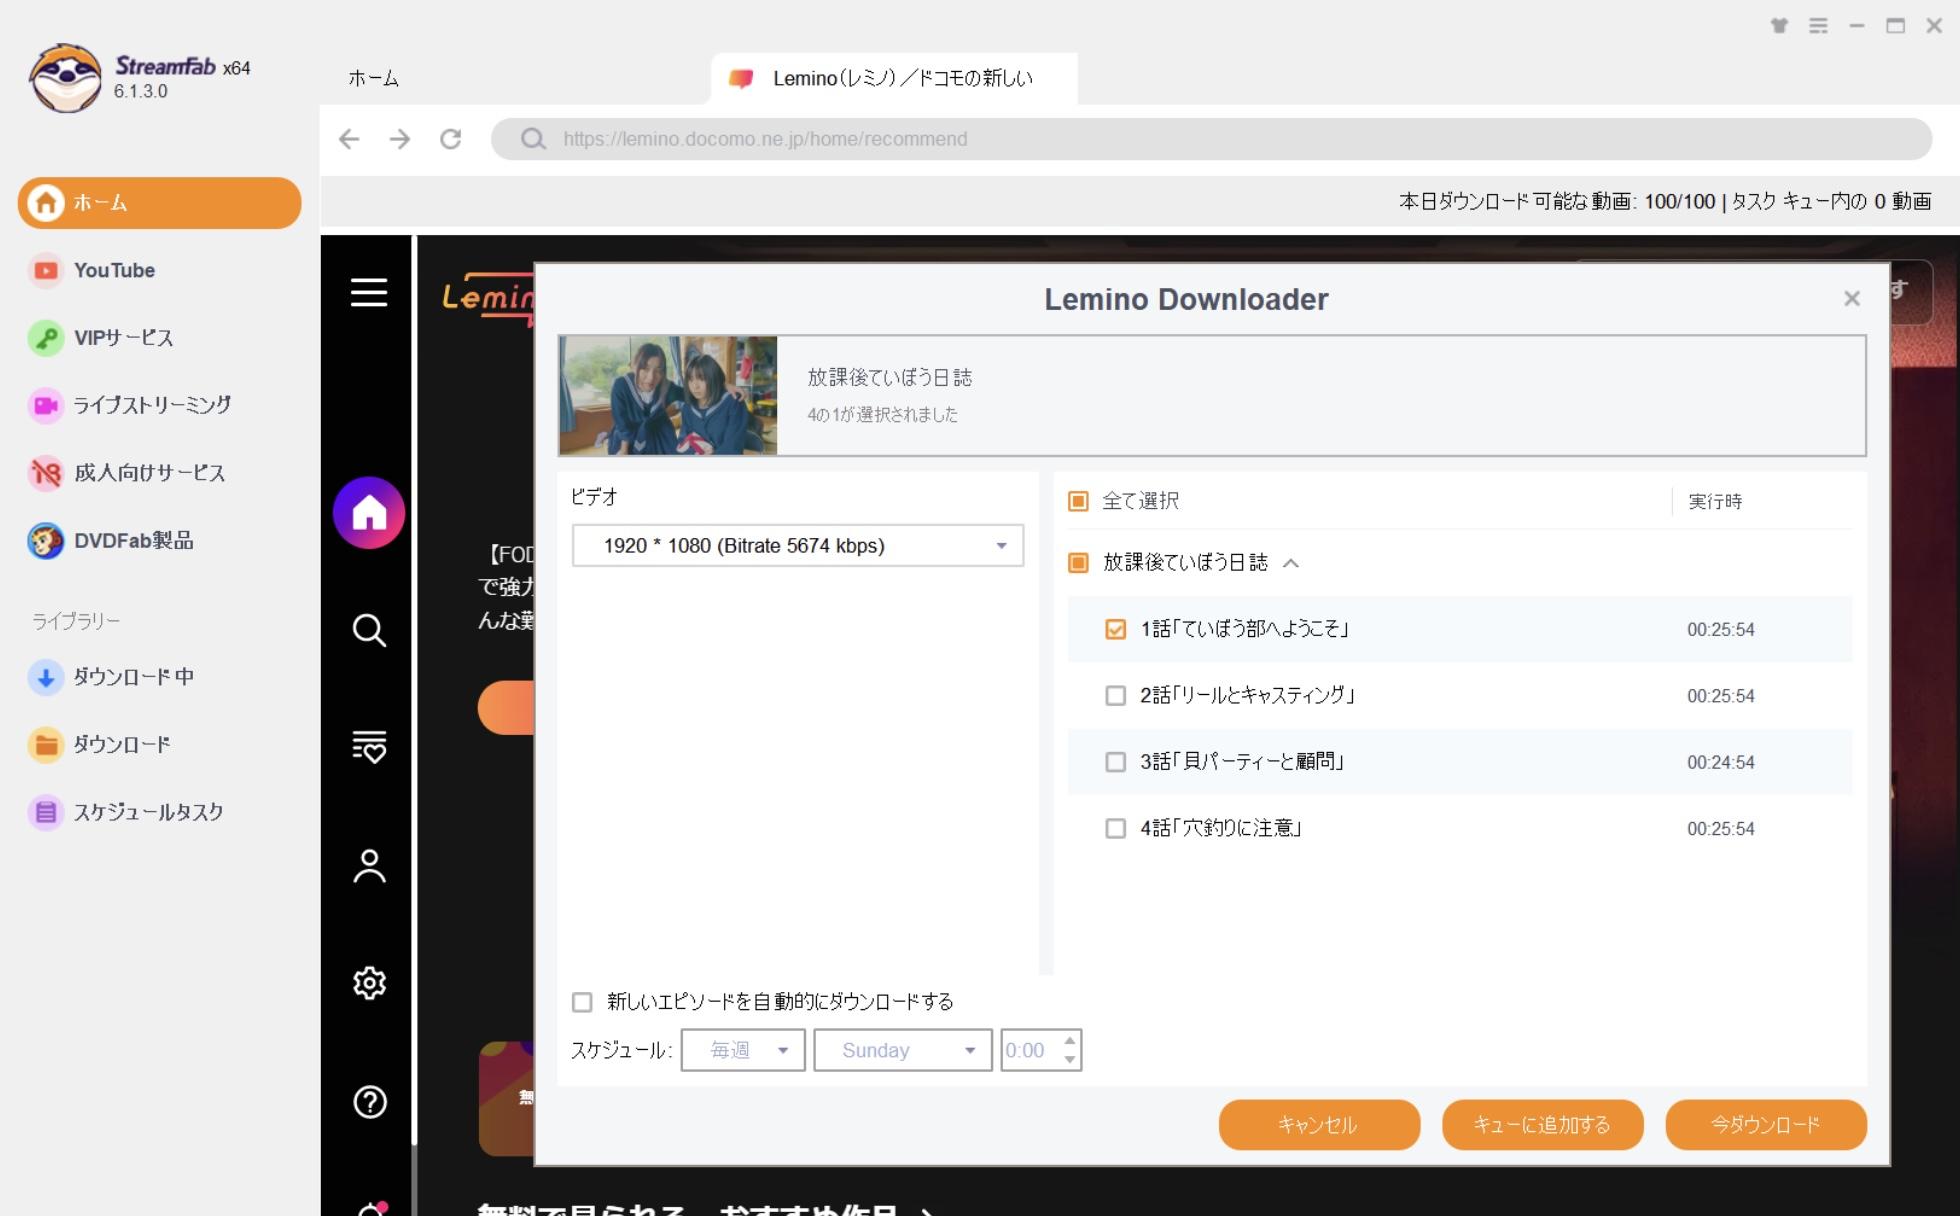Click キューに追加する button

tap(1542, 1125)
